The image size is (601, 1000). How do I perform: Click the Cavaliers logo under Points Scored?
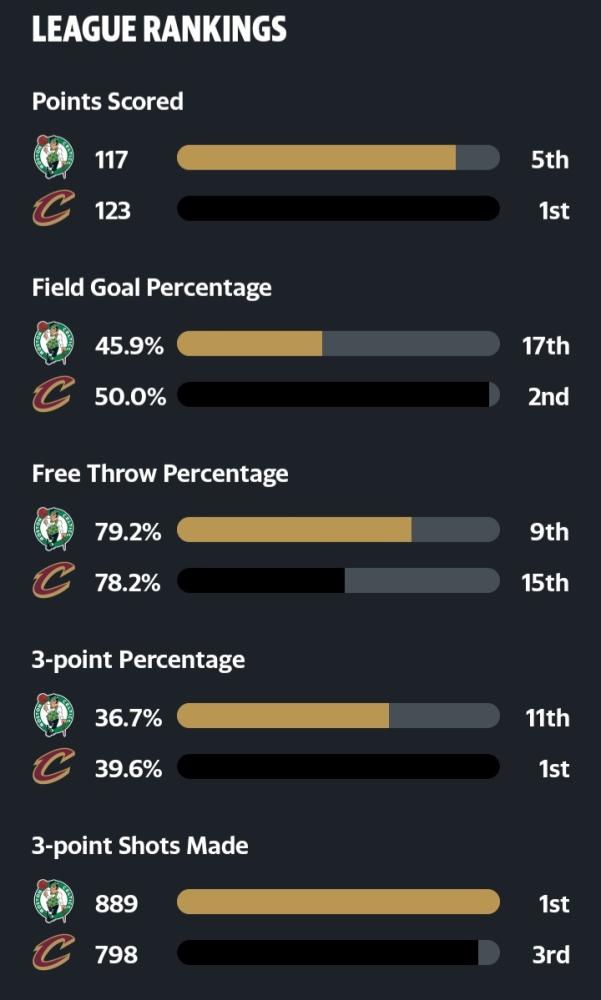54,208
